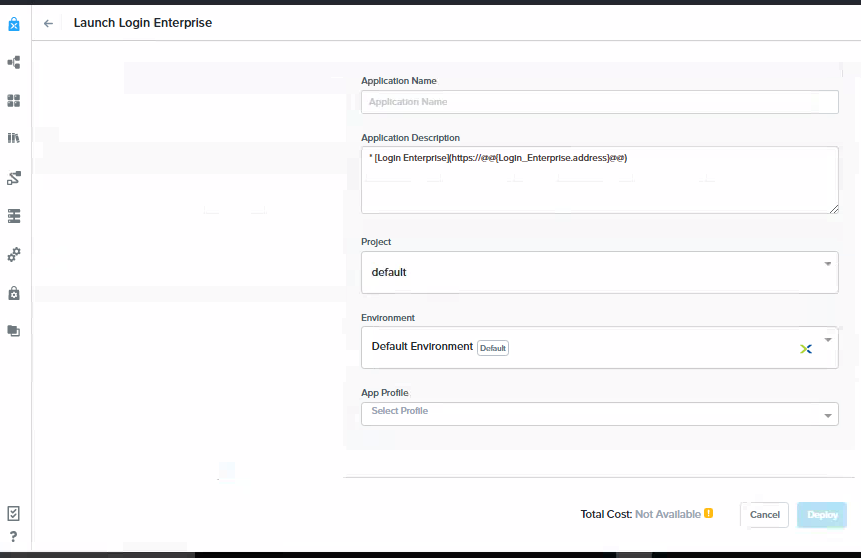Click the Deploy button

point(822,515)
